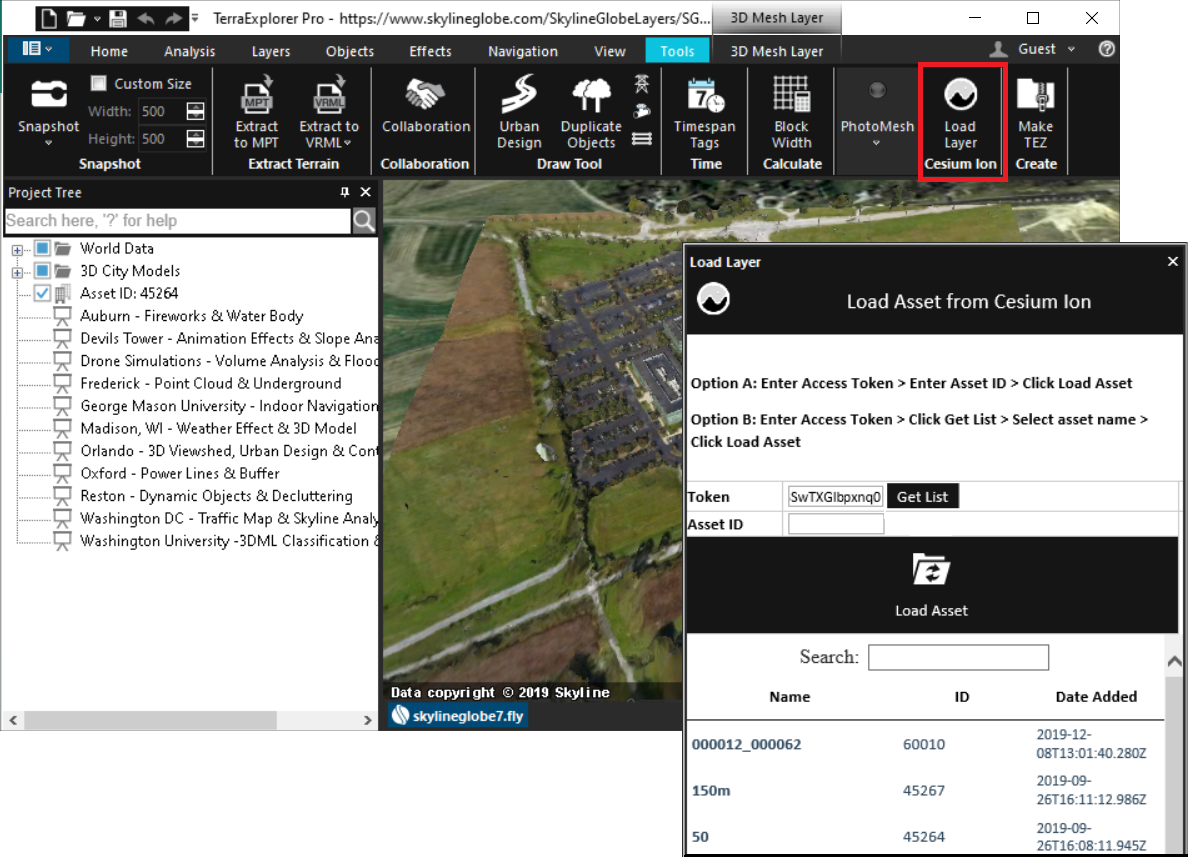
Task: Open the PhotoMesh dropdown menu
Action: pos(877,143)
